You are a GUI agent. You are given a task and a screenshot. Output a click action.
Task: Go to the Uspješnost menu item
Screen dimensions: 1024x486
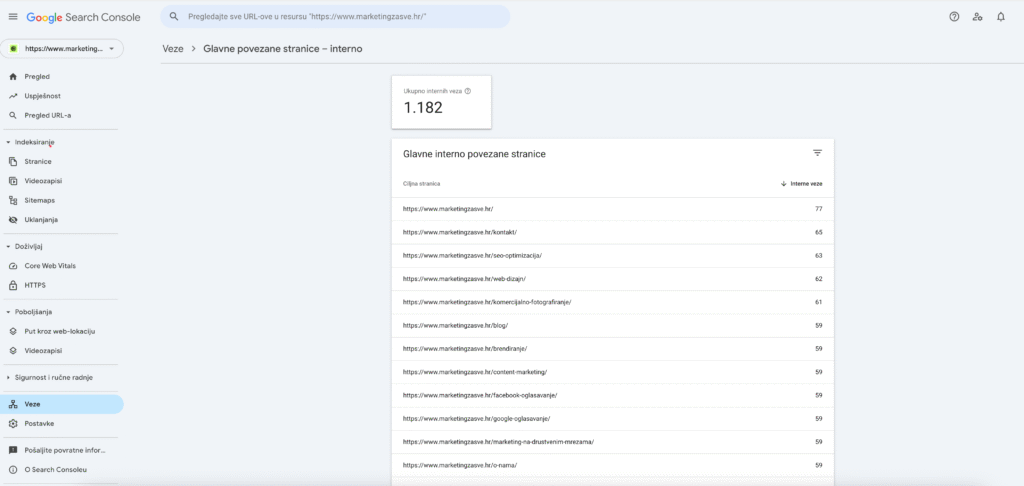click(x=43, y=96)
